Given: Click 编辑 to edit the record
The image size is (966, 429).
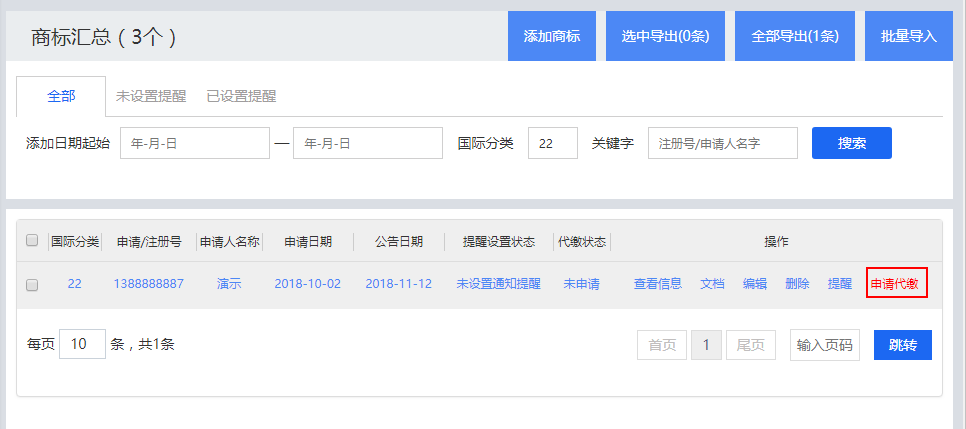Looking at the screenshot, I should pos(755,284).
